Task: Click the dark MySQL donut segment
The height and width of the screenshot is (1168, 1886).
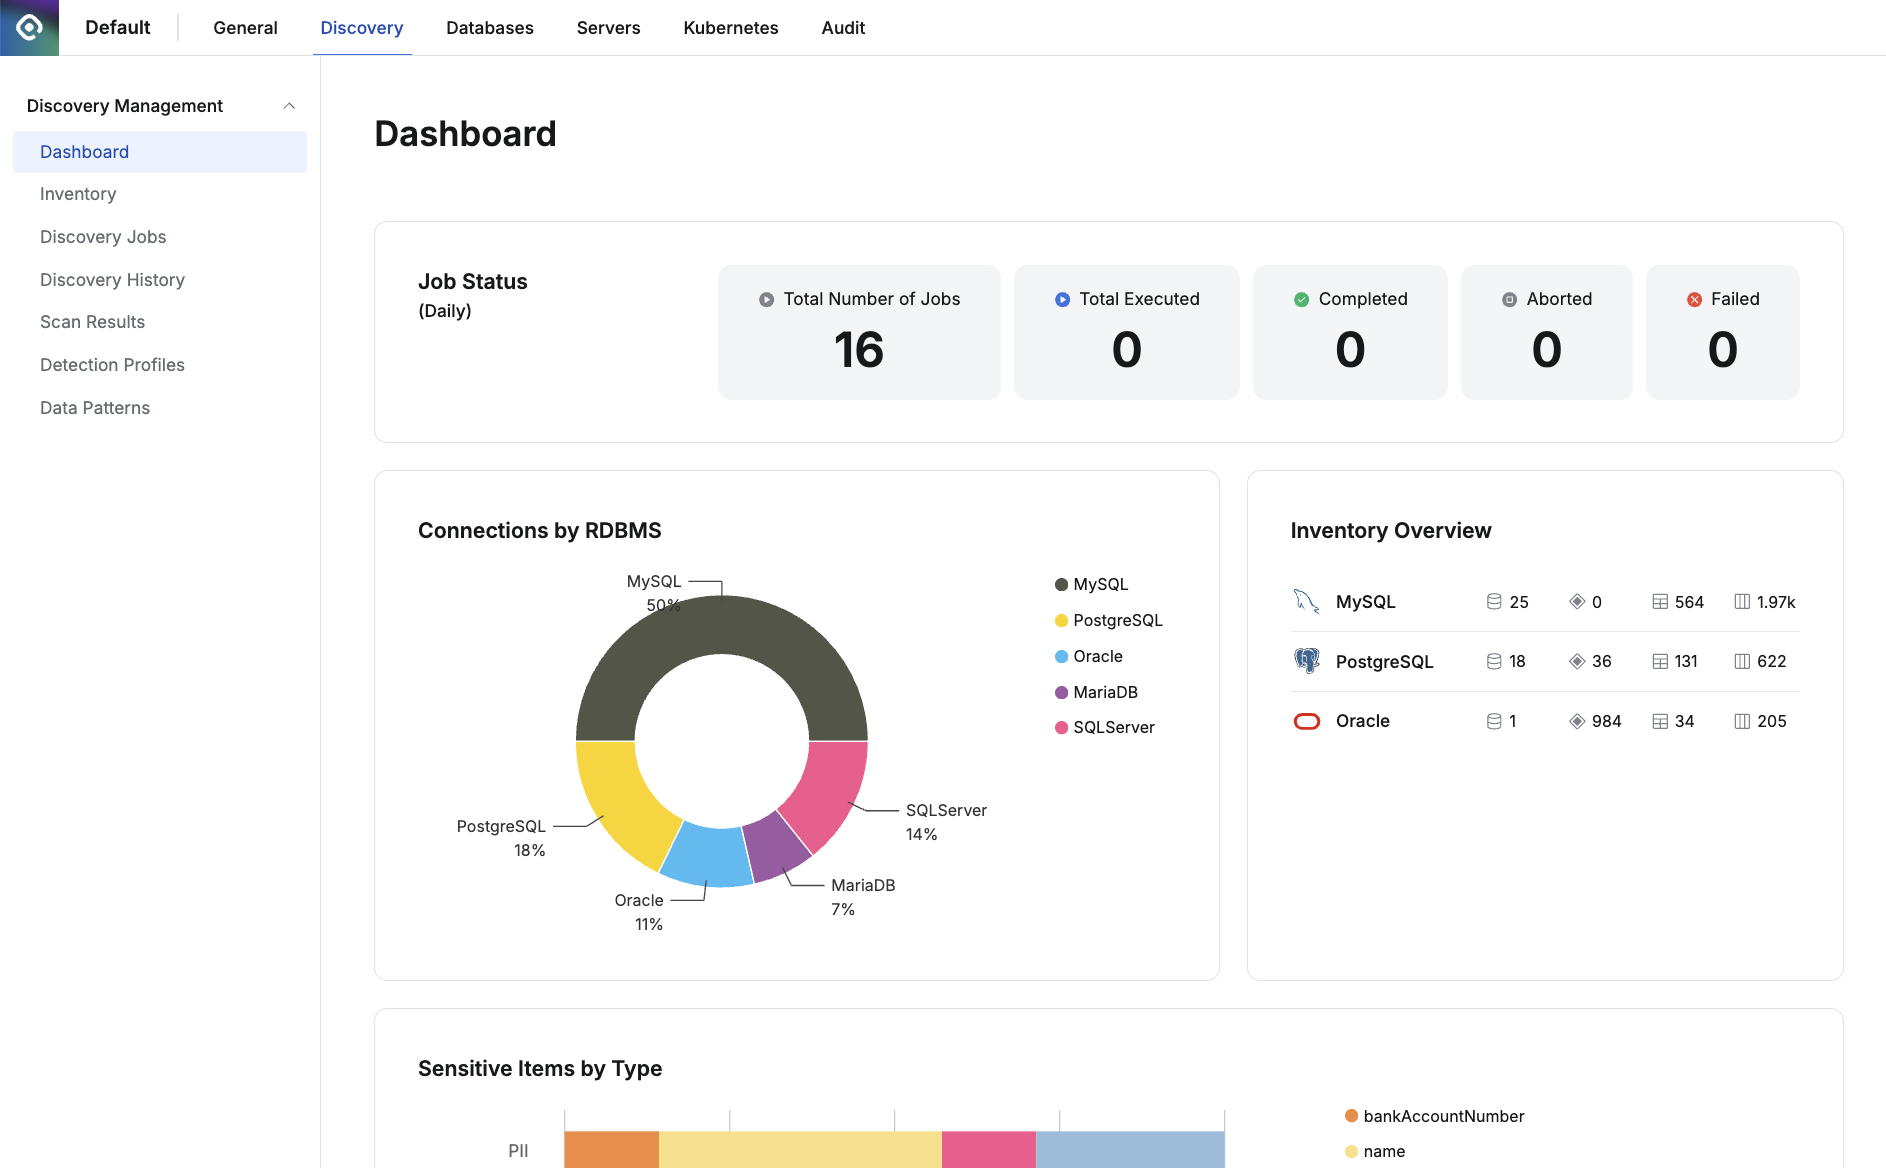Action: click(722, 624)
